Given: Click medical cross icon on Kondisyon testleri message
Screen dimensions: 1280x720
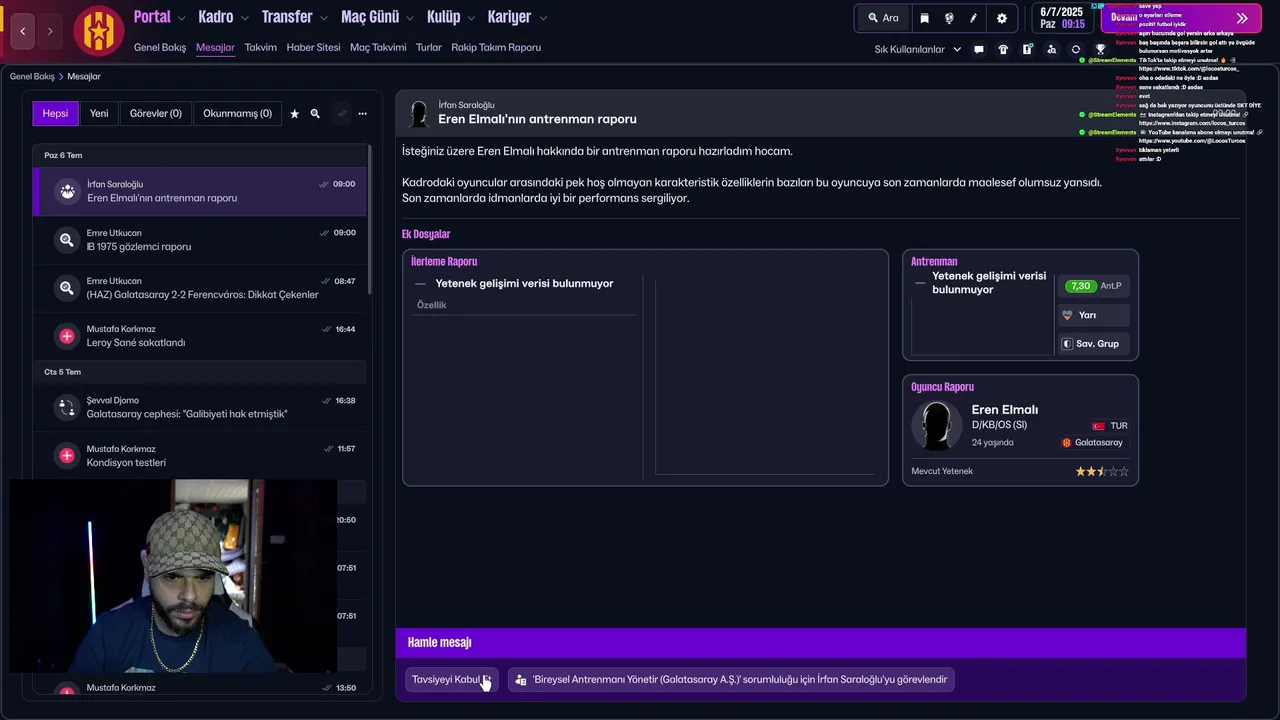Looking at the screenshot, I should click(67, 456).
